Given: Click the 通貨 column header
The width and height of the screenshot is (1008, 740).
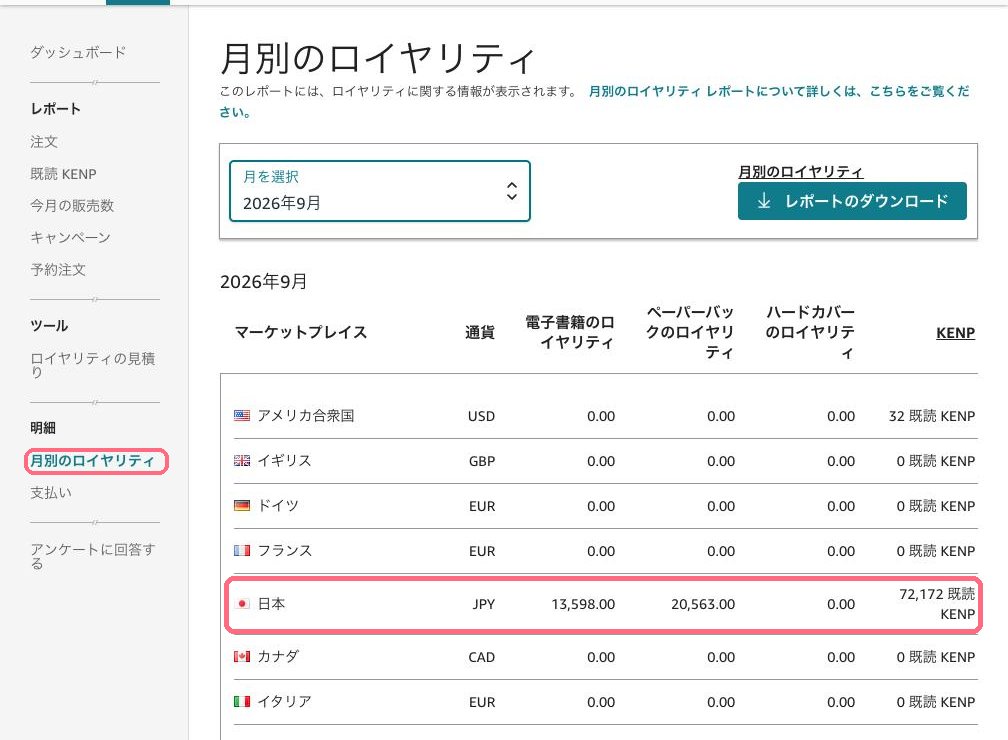Looking at the screenshot, I should click(480, 332).
